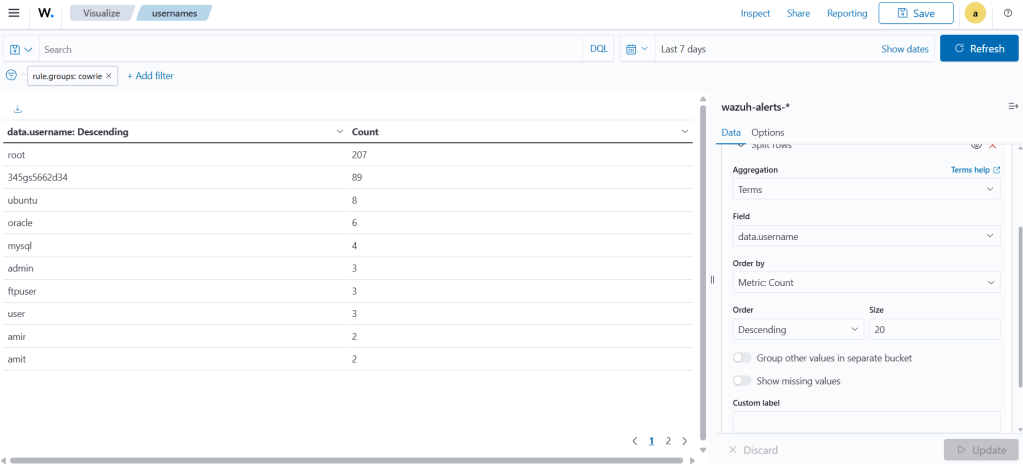Enable Group other values in separate bucket
This screenshot has height=464, width=1023.
click(x=743, y=358)
